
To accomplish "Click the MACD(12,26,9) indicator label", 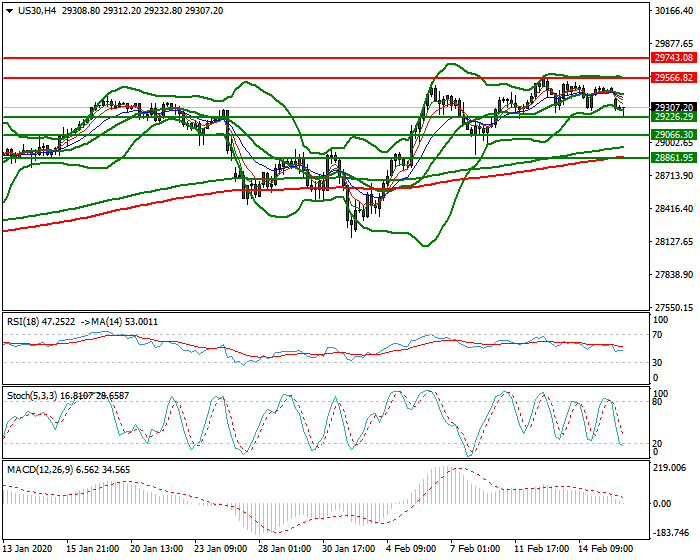I will [40, 470].
